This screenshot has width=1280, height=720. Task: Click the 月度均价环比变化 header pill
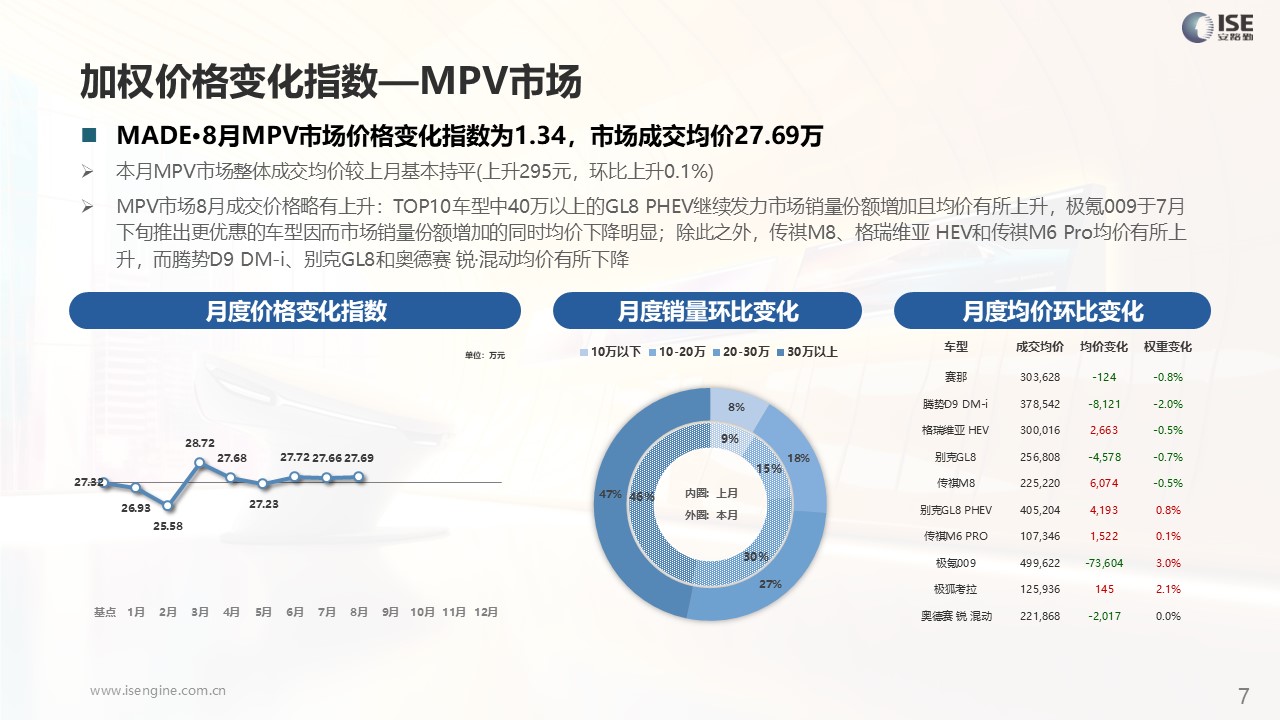pyautogui.click(x=1052, y=311)
